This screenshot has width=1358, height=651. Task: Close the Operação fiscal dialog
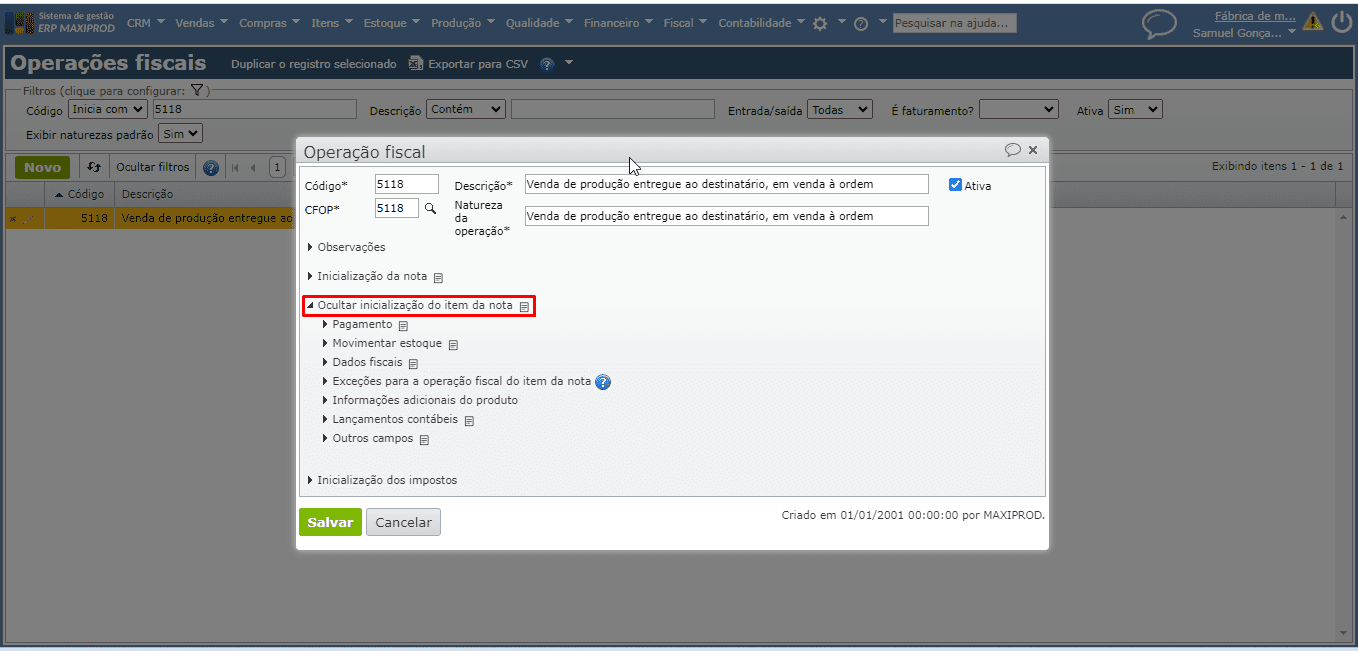click(1033, 150)
